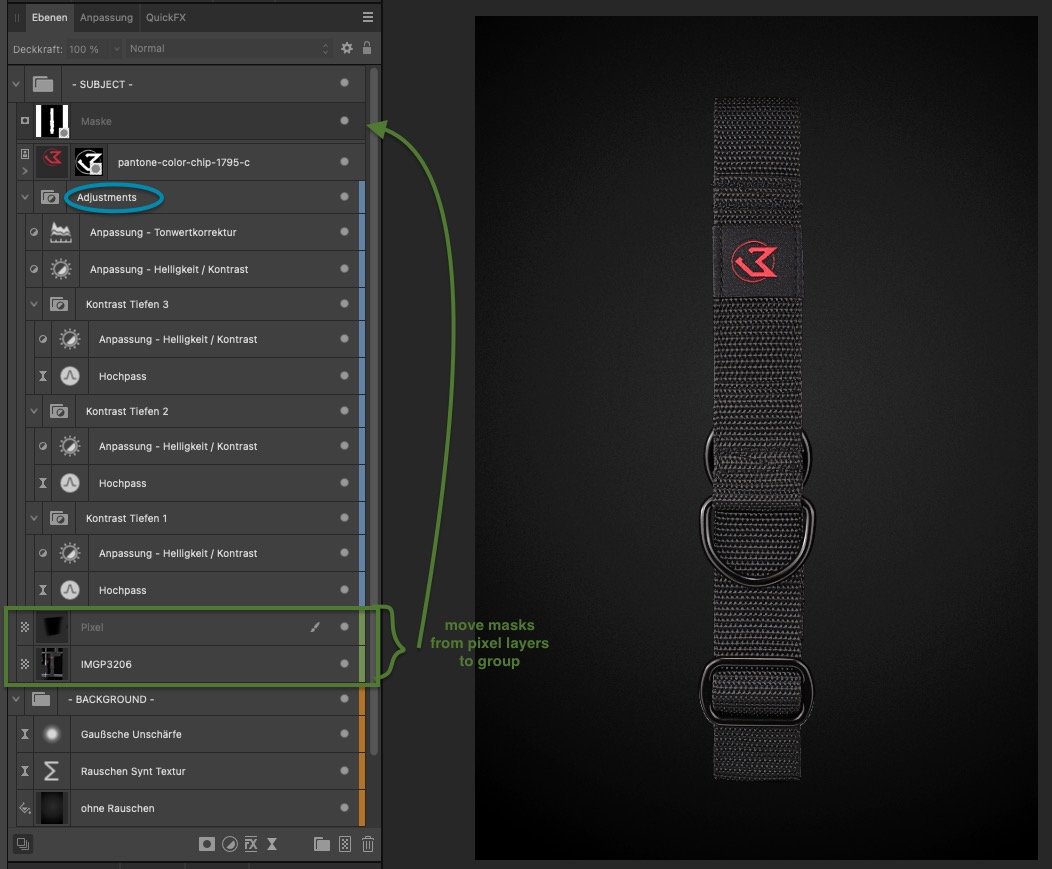Toggle visibility of the Adjustments group
This screenshot has width=1052, height=869.
pos(344,197)
